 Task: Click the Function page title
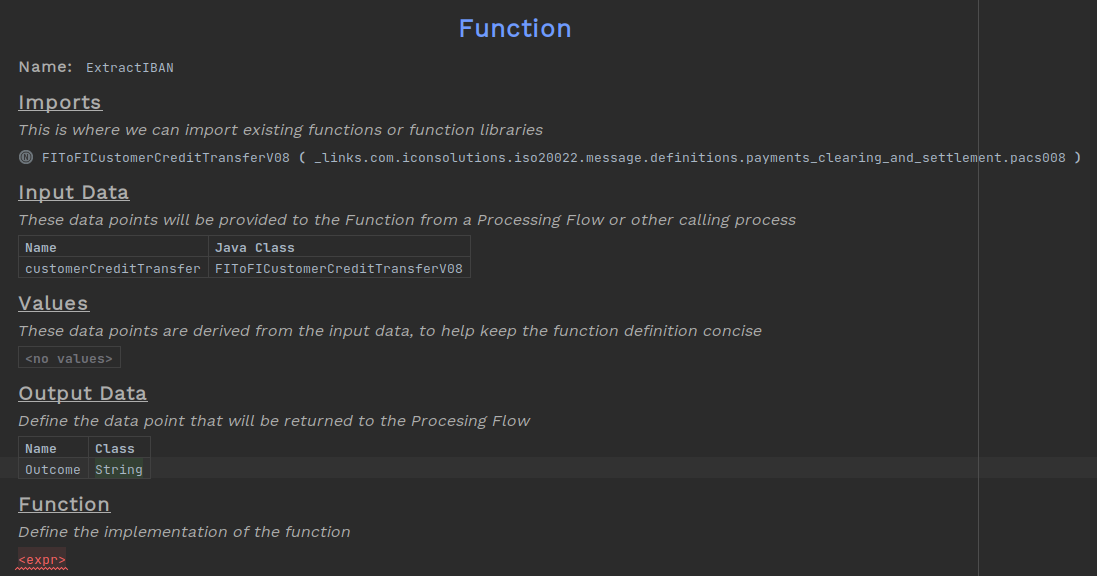coord(514,28)
